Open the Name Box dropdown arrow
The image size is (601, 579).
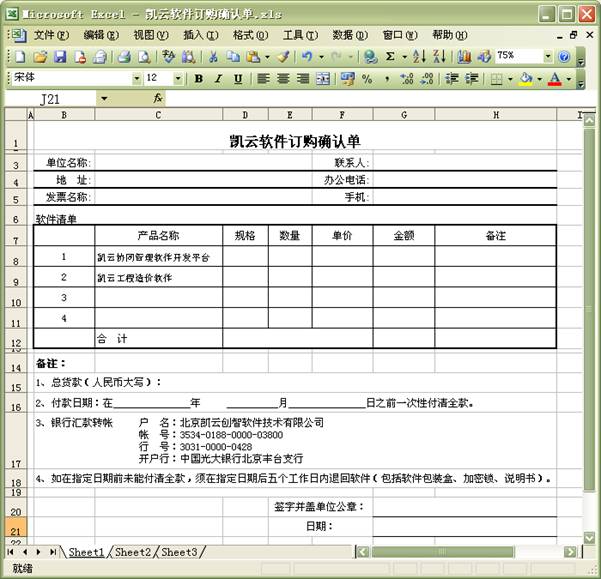tap(104, 98)
